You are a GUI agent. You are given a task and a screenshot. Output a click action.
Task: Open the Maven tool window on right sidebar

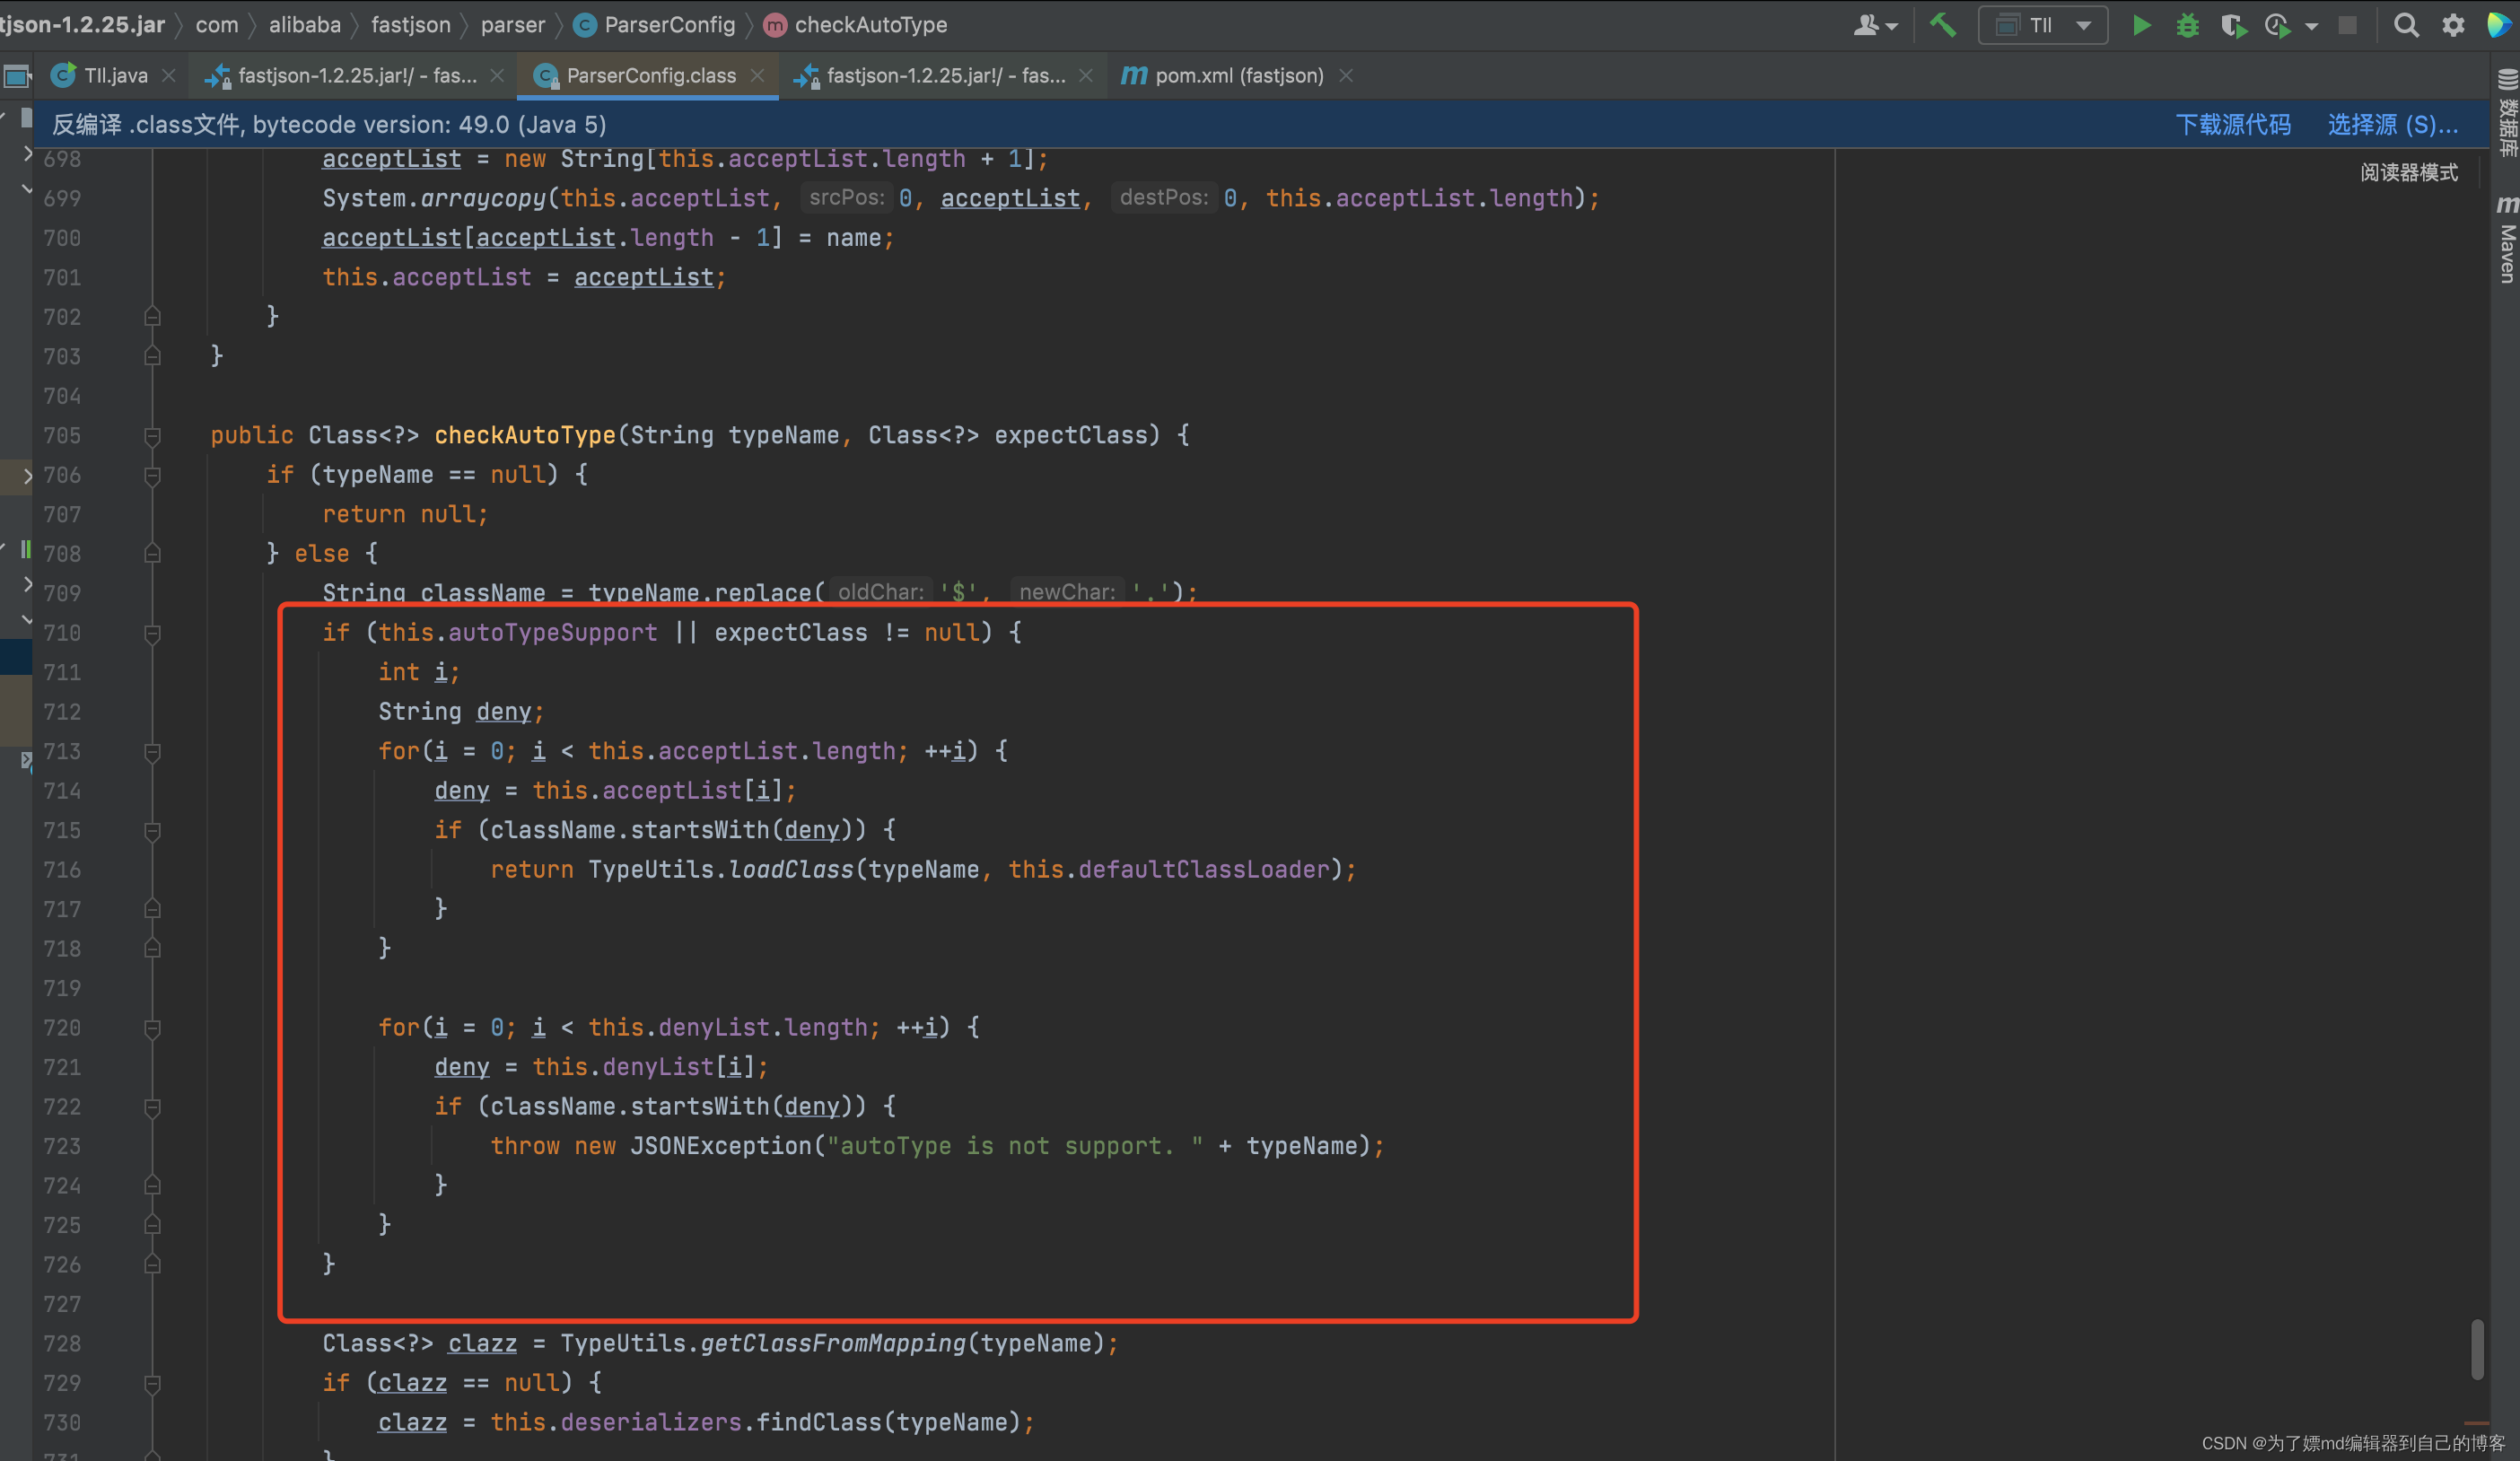click(x=2507, y=238)
